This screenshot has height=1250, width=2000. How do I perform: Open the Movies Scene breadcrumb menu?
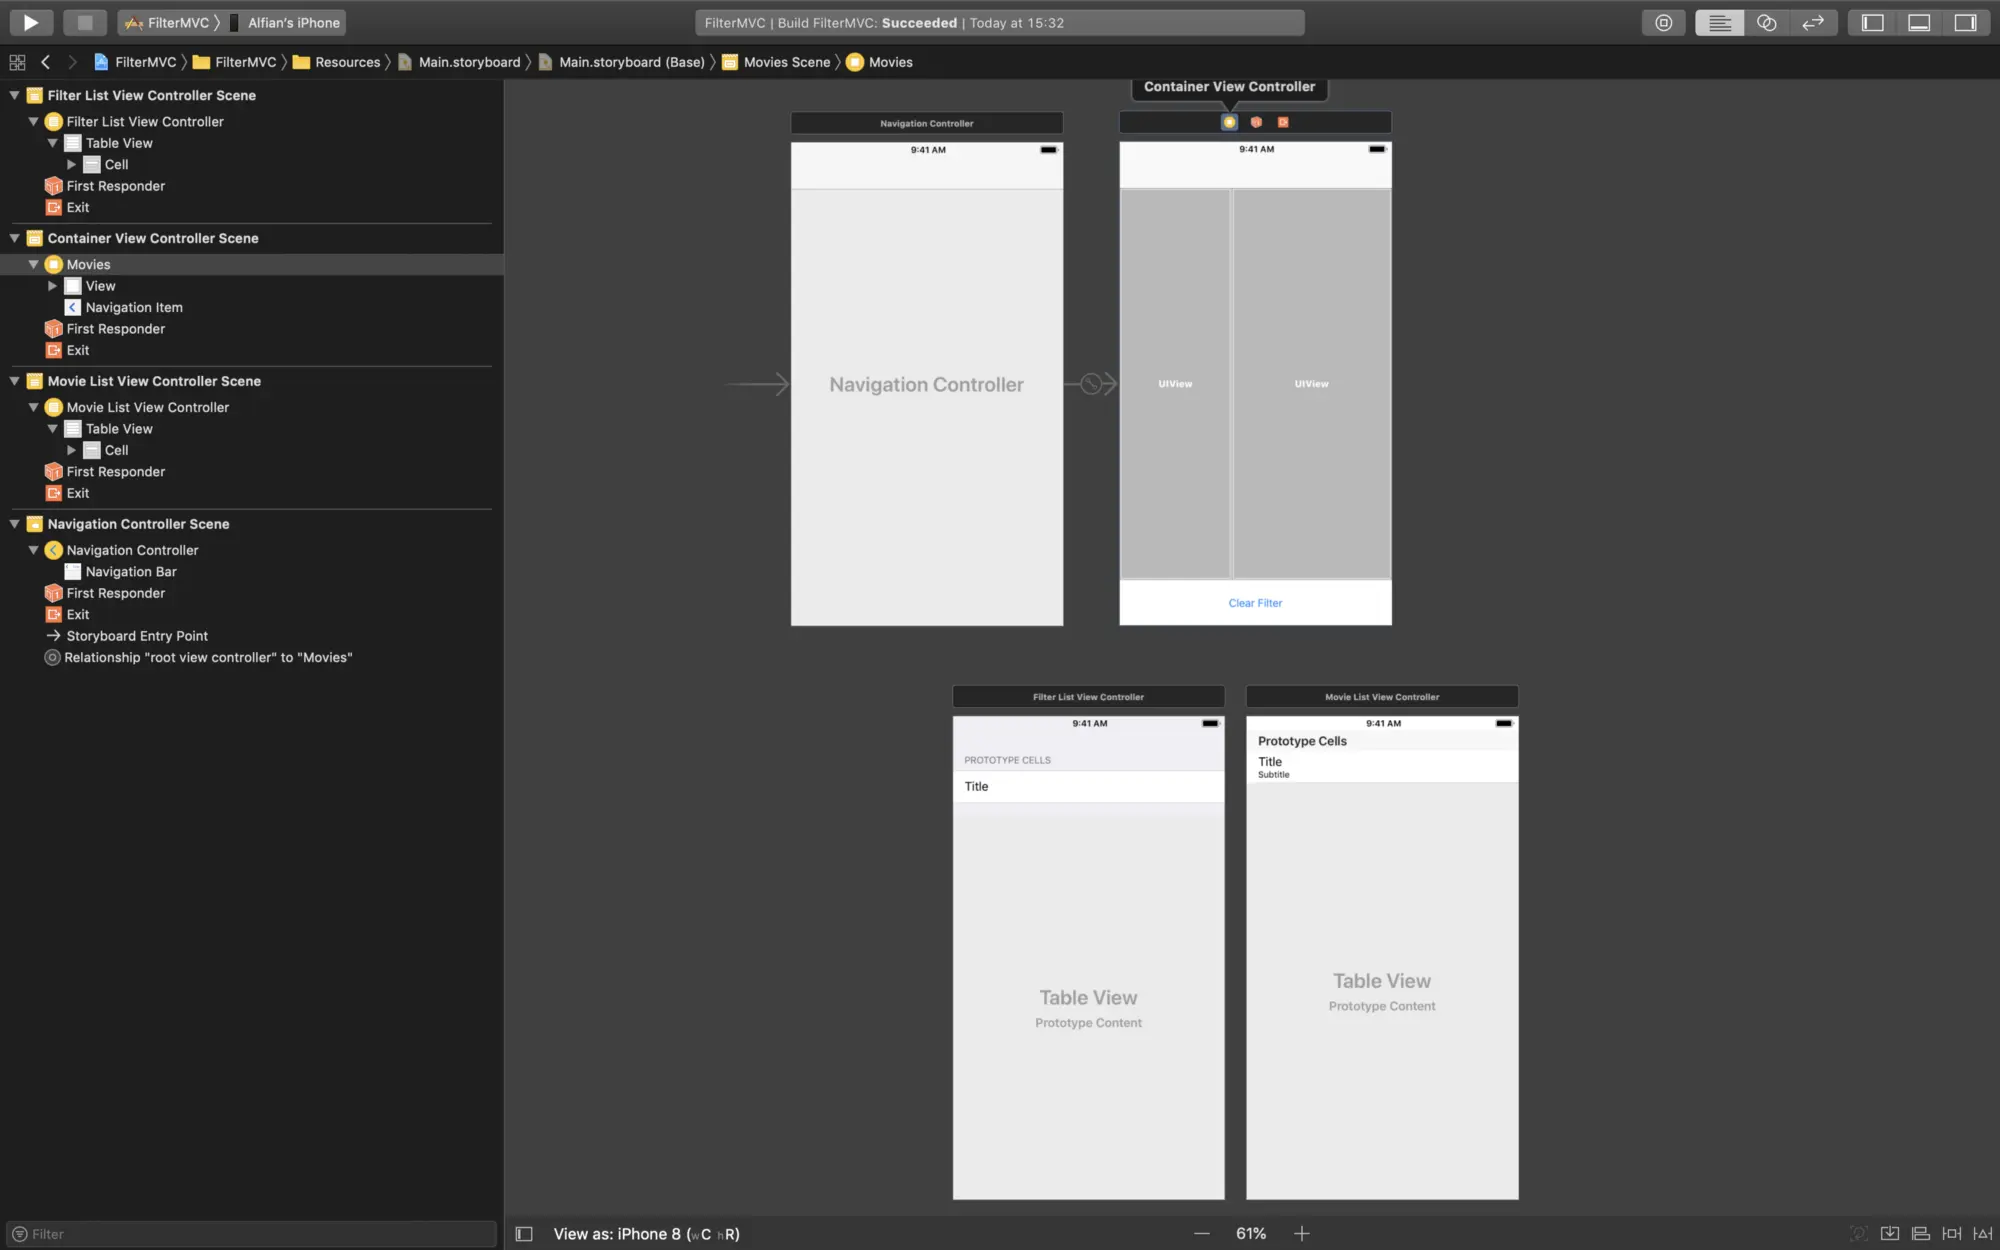pyautogui.click(x=786, y=62)
